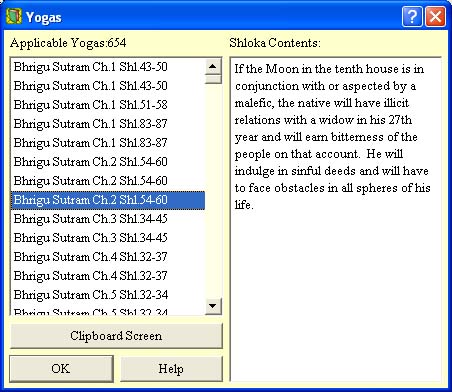
Task: Close the Yogas dialog
Action: 435,16
